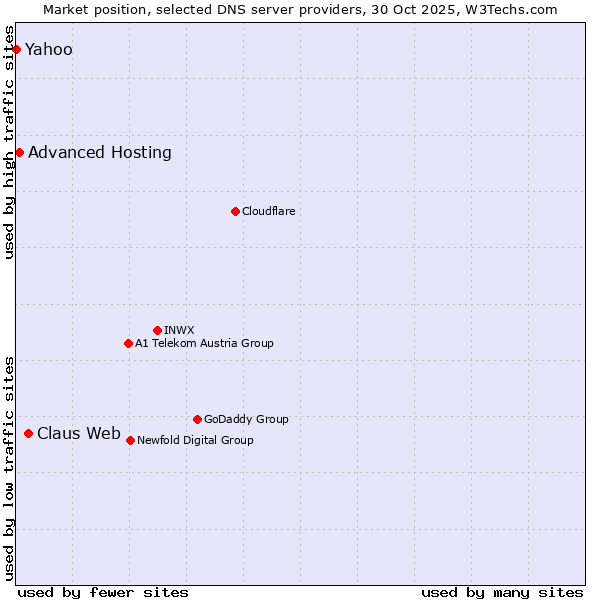The image size is (600, 600).
Task: Click the 'used by fewer sites' axis label
Action: 103,592
